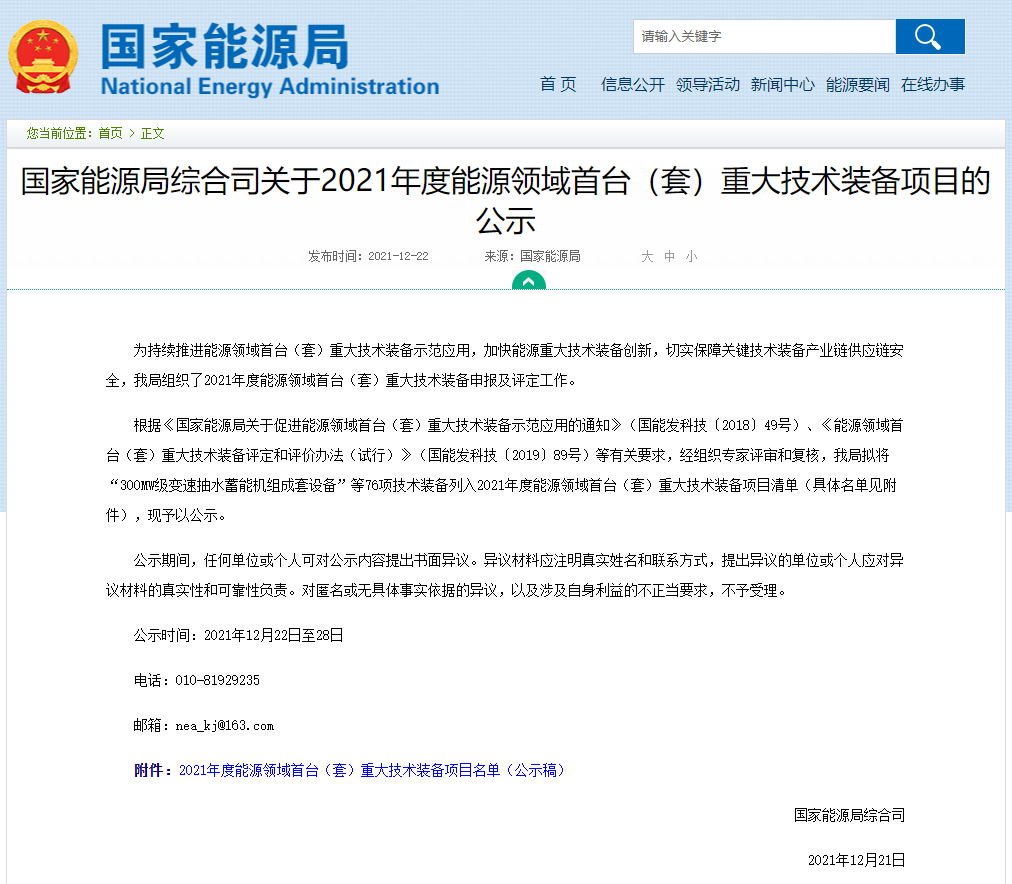Open the 2021年度 项目名单（公示稿） attachment link
The image size is (1012, 884).
[x=371, y=770]
